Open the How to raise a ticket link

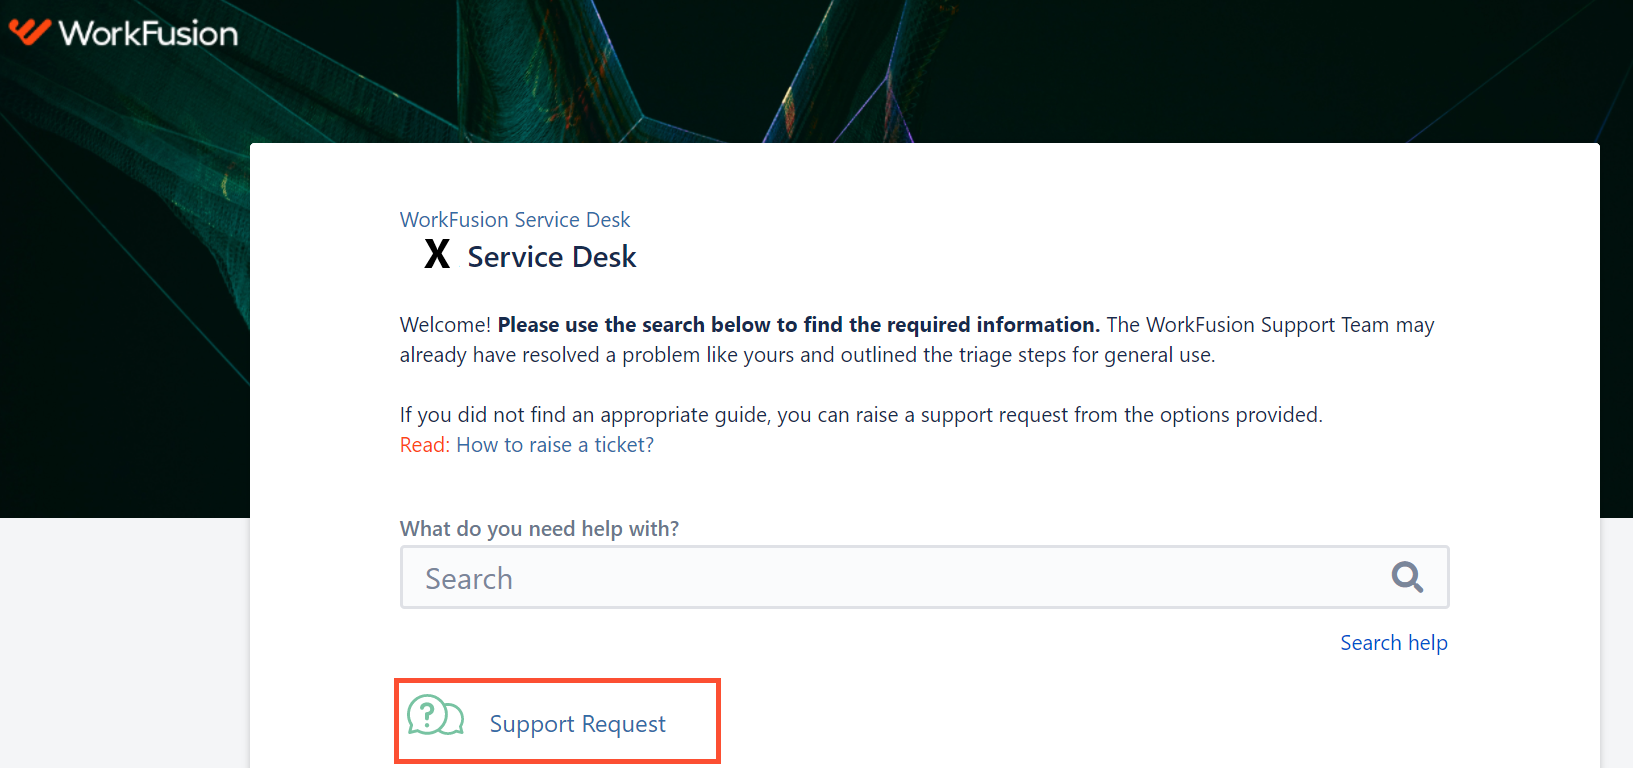555,445
